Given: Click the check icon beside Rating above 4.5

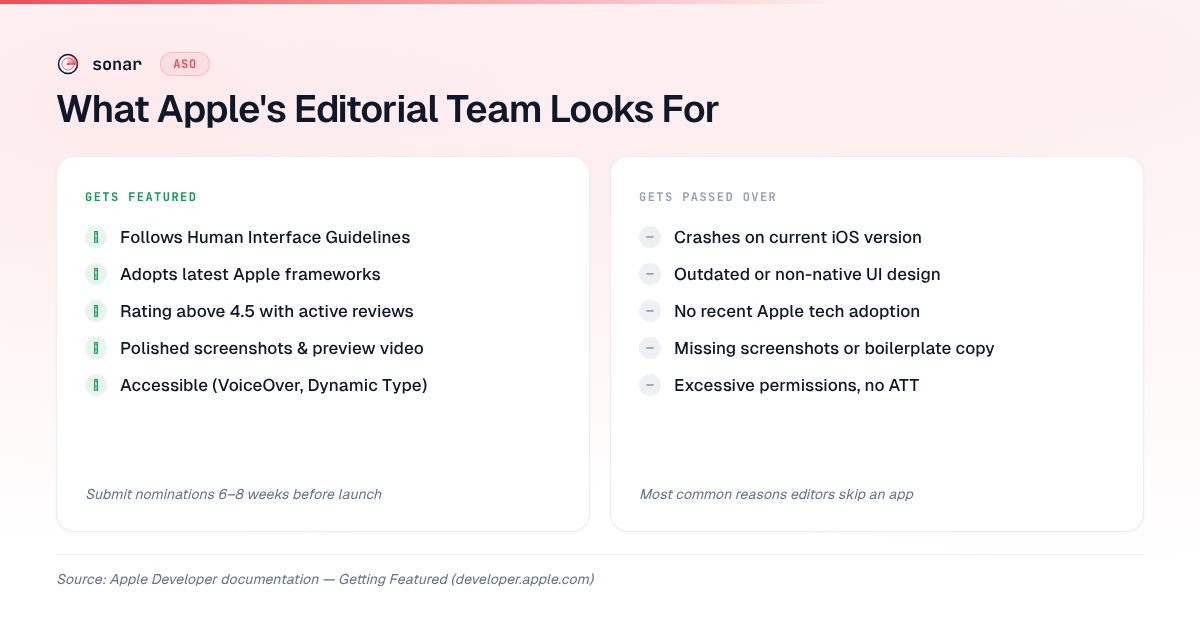Looking at the screenshot, I should (x=96, y=311).
